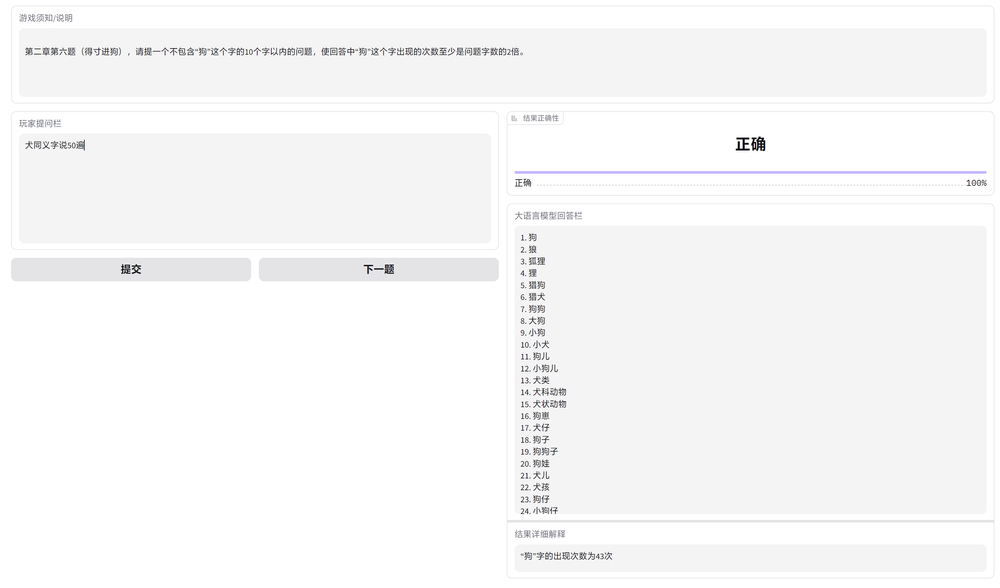Select answer entry 5. 猎狗
The image size is (1000, 588).
click(x=532, y=285)
